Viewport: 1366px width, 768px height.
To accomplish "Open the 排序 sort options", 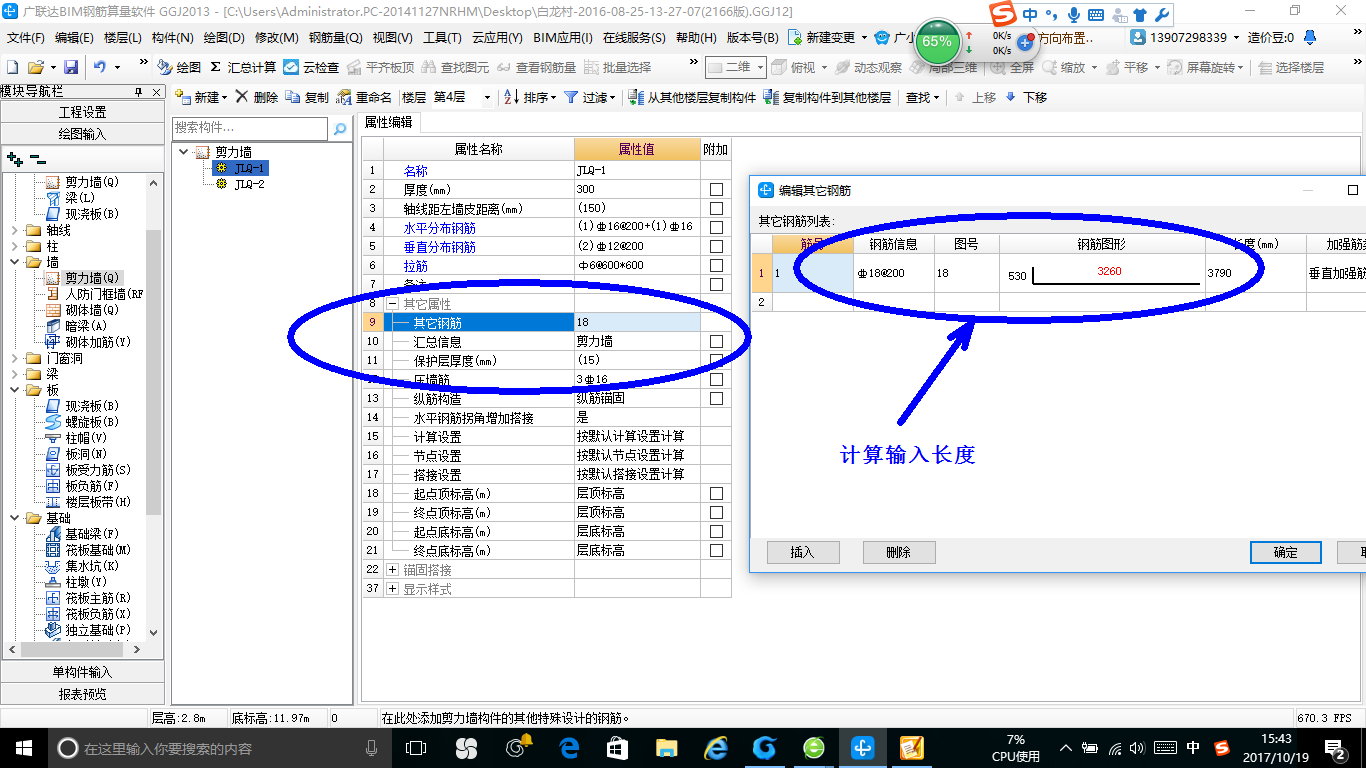I will point(529,98).
